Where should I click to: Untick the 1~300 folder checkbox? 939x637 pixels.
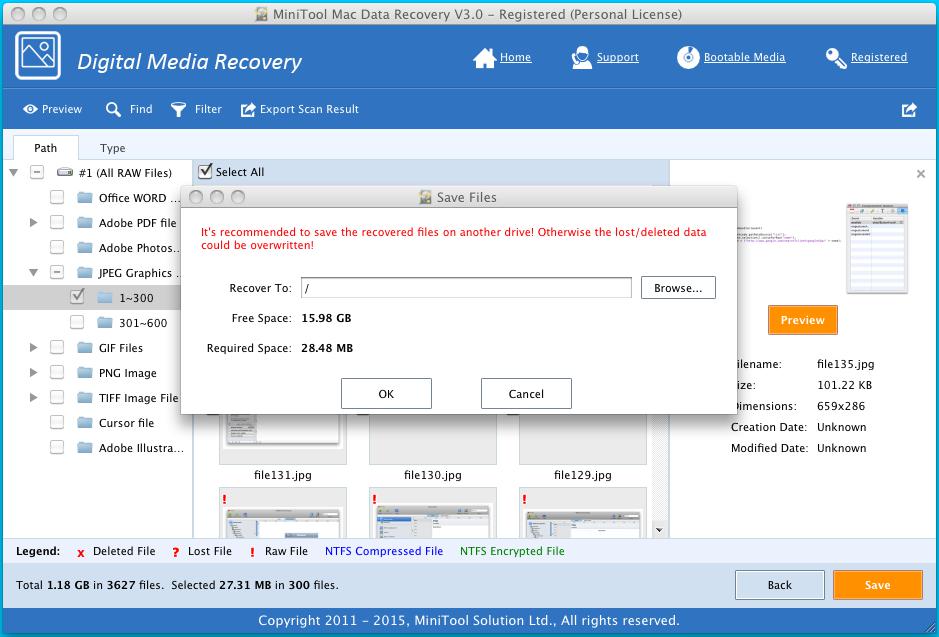tap(77, 297)
